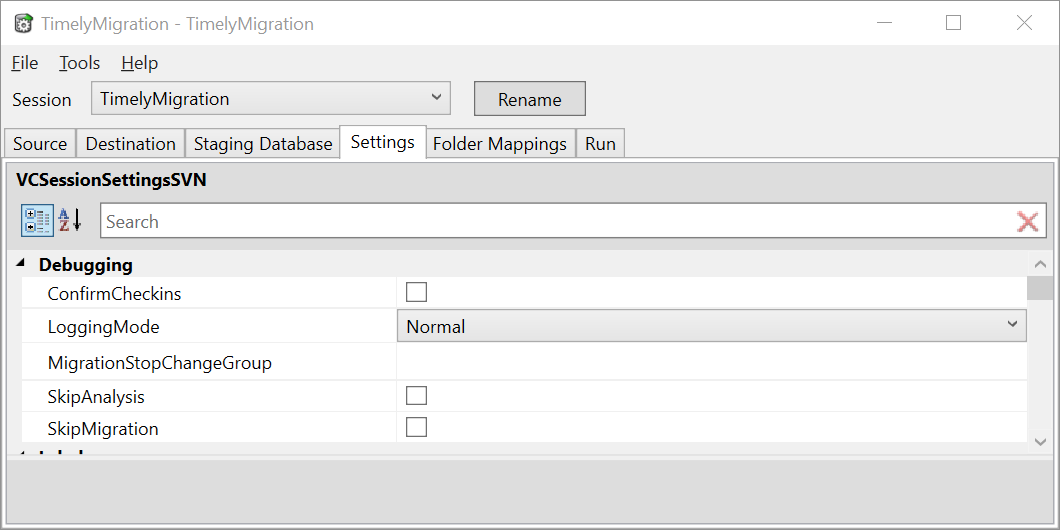Select the MigrationStopChangeGroup property label

tap(160, 363)
